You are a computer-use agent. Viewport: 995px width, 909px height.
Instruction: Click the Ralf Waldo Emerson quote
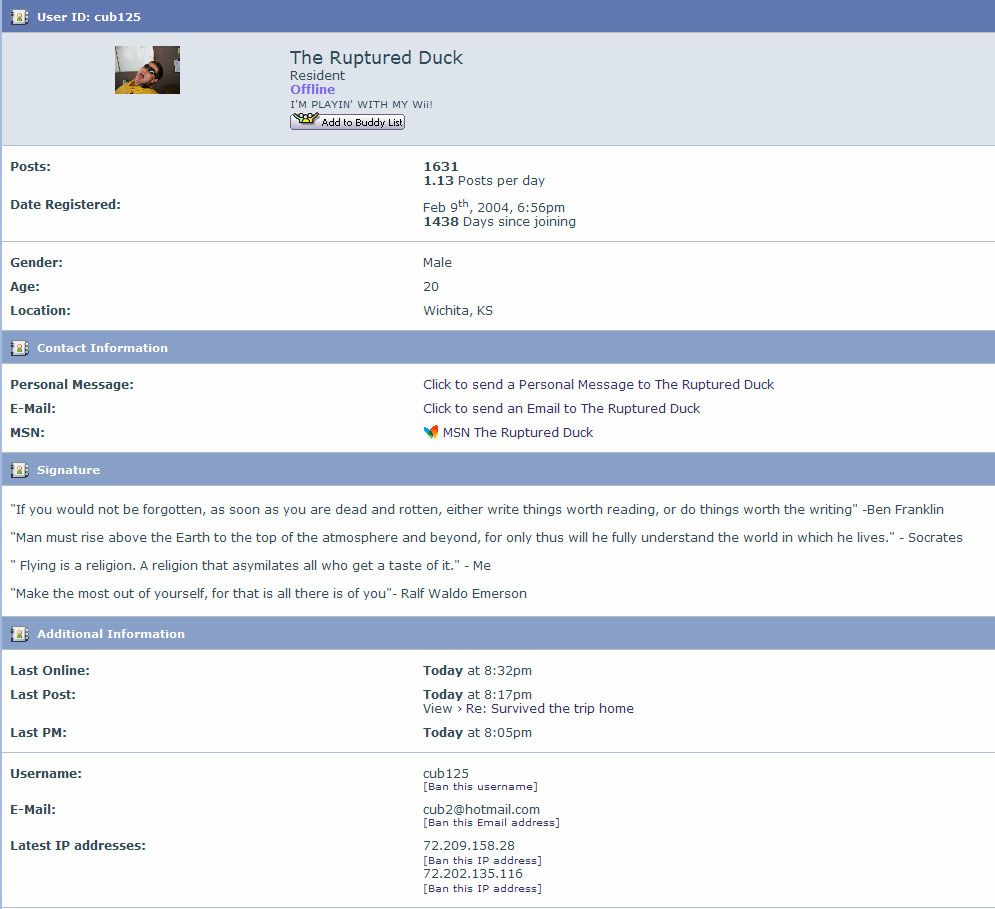[x=268, y=594]
